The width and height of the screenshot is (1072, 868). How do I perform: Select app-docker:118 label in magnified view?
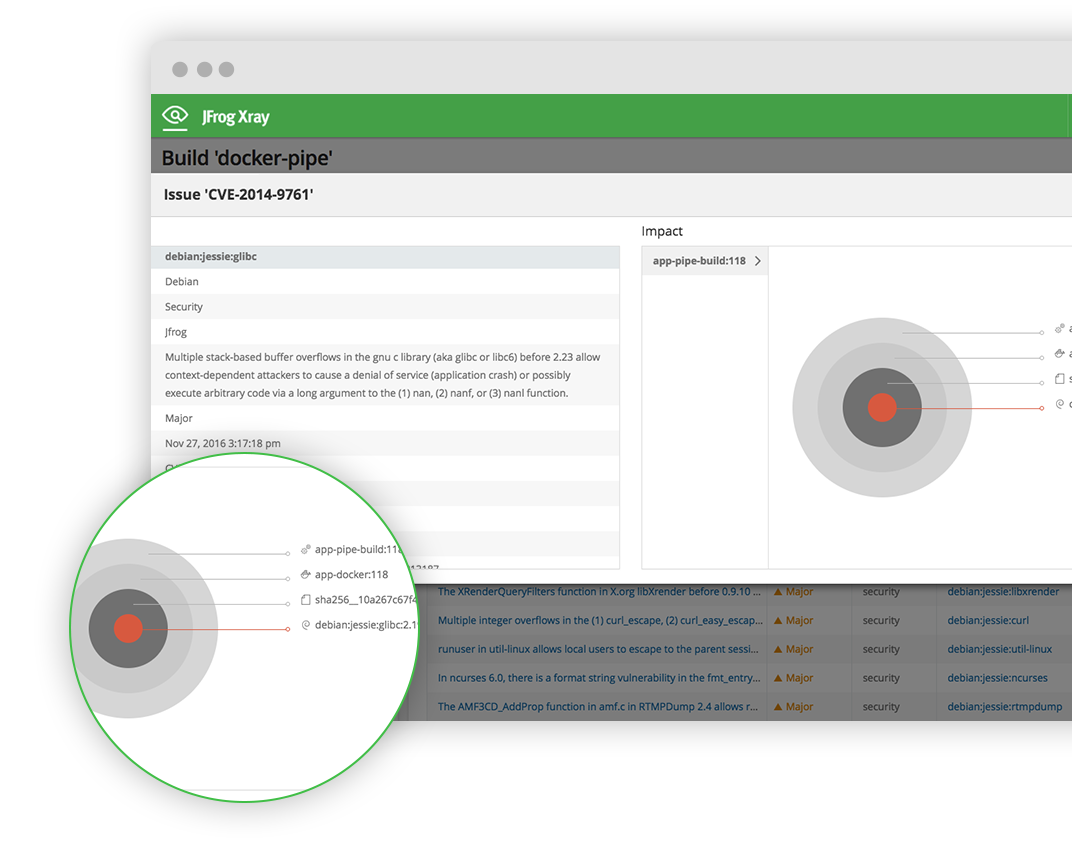point(351,575)
